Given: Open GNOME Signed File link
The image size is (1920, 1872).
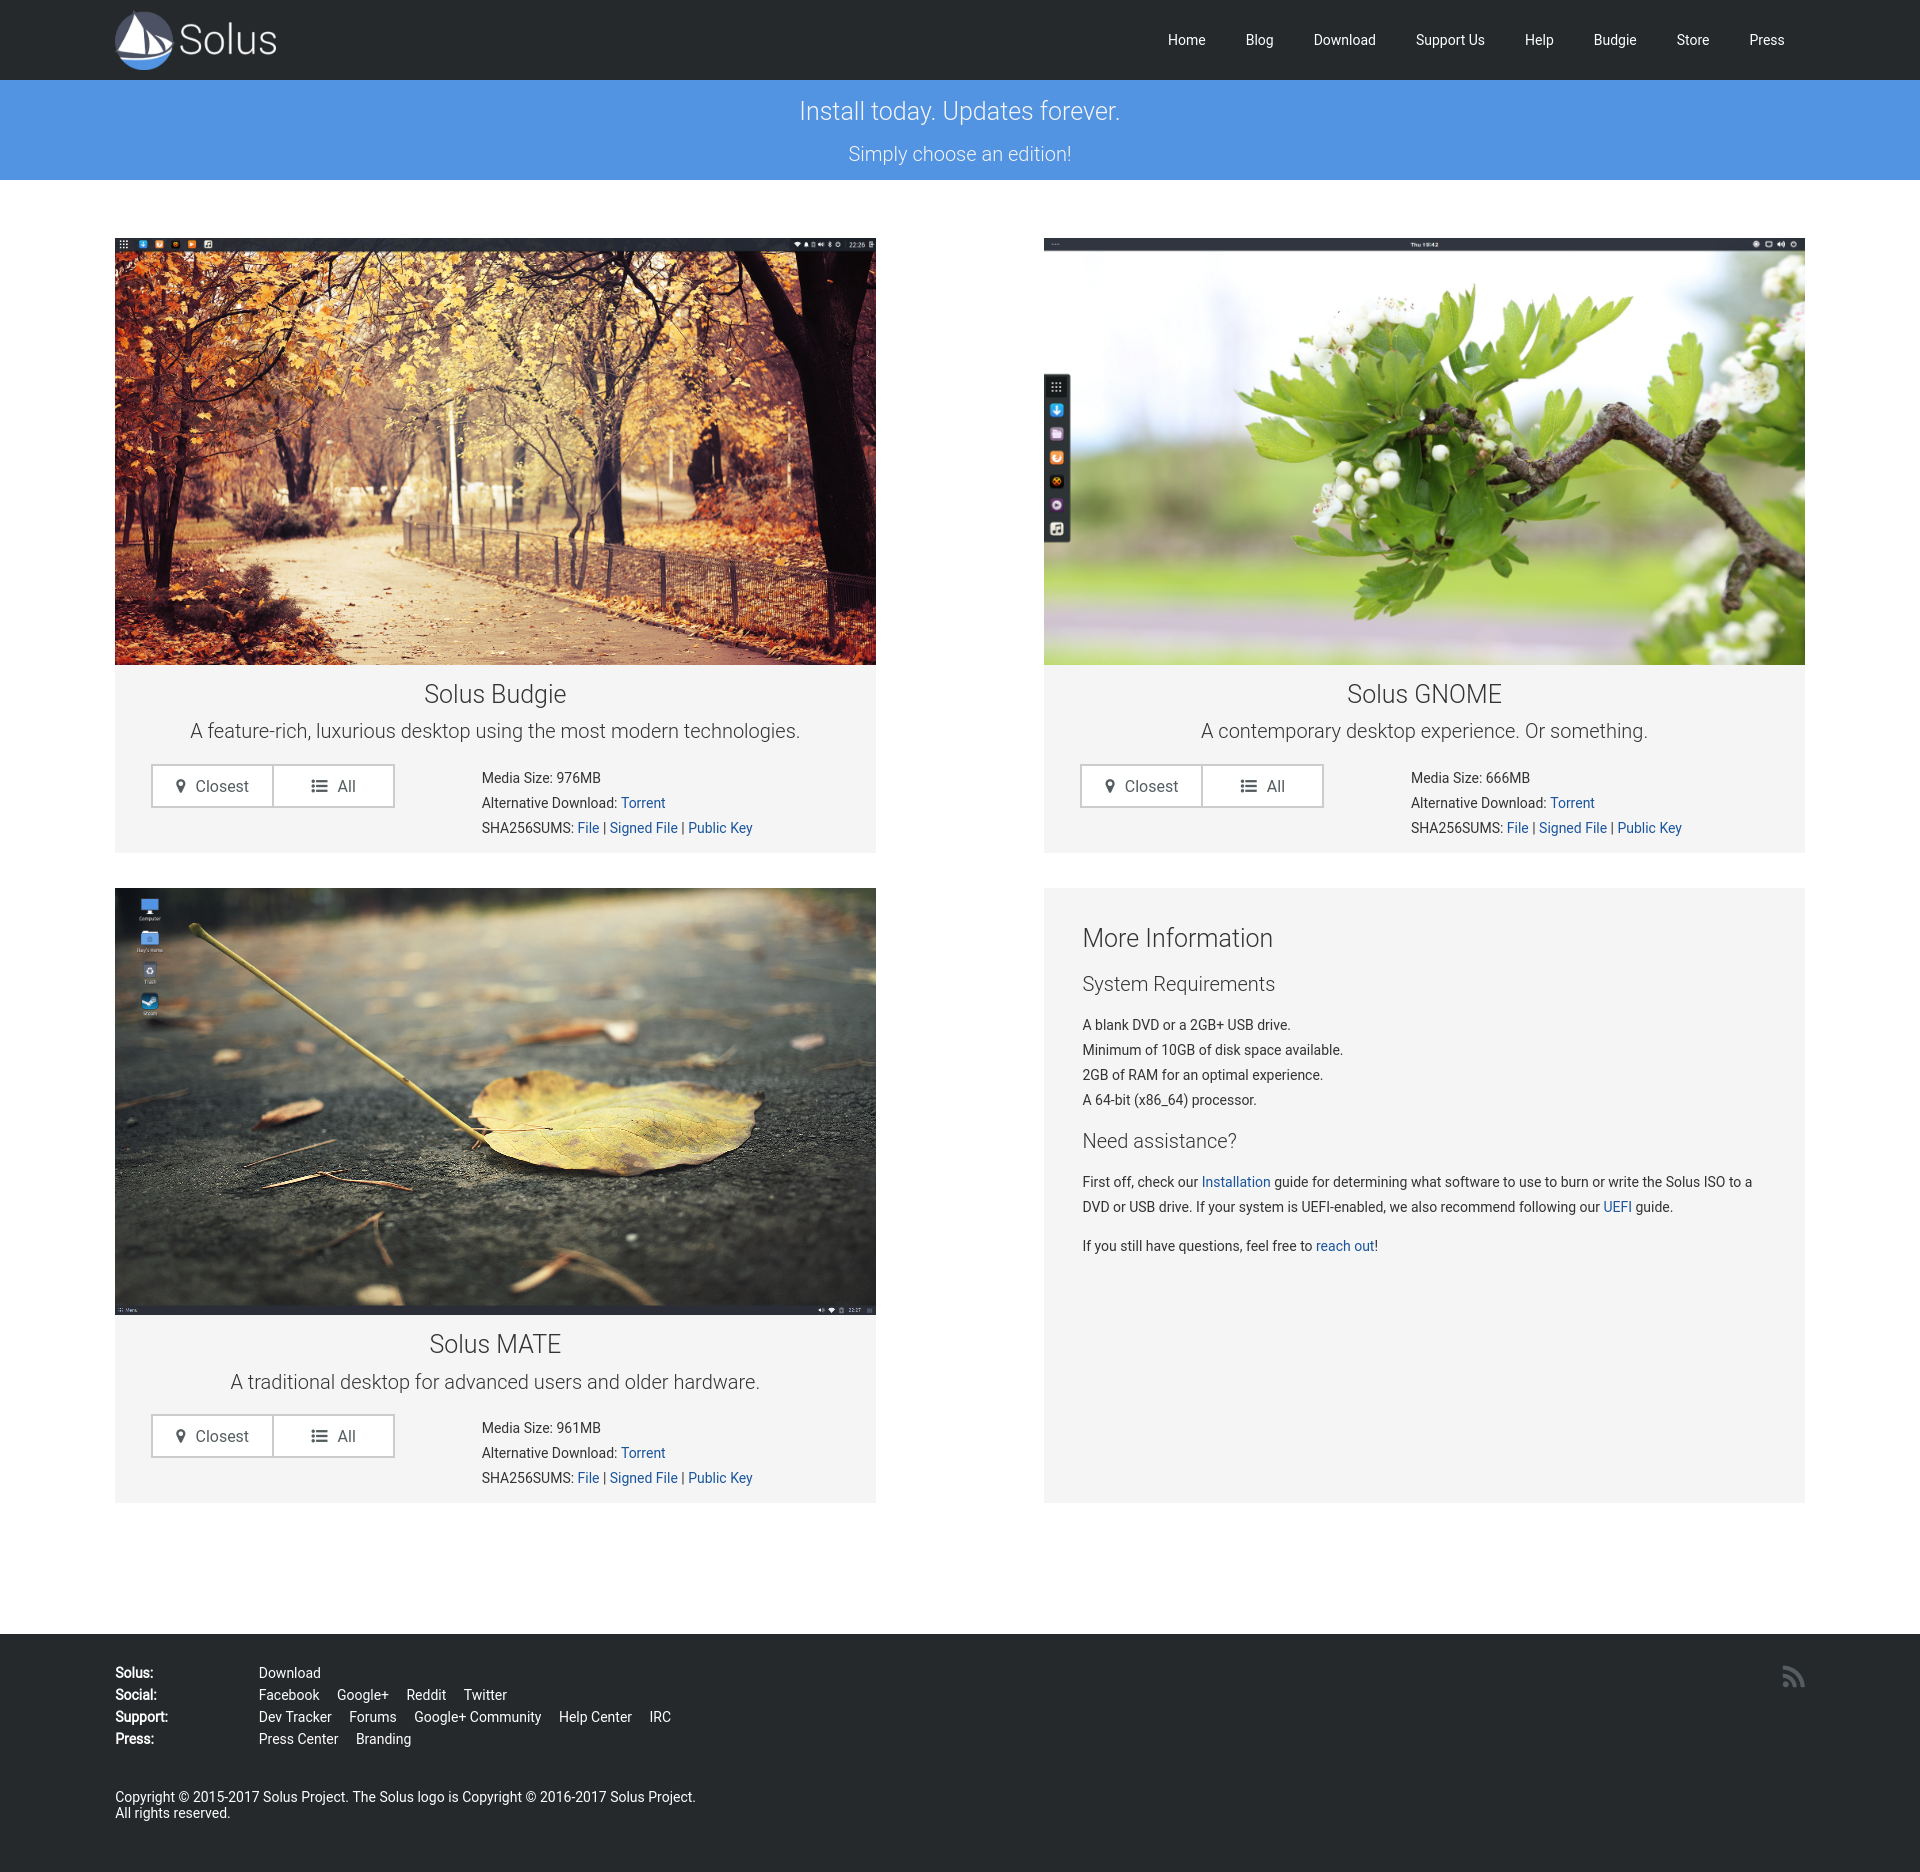Looking at the screenshot, I should pyautogui.click(x=1573, y=828).
